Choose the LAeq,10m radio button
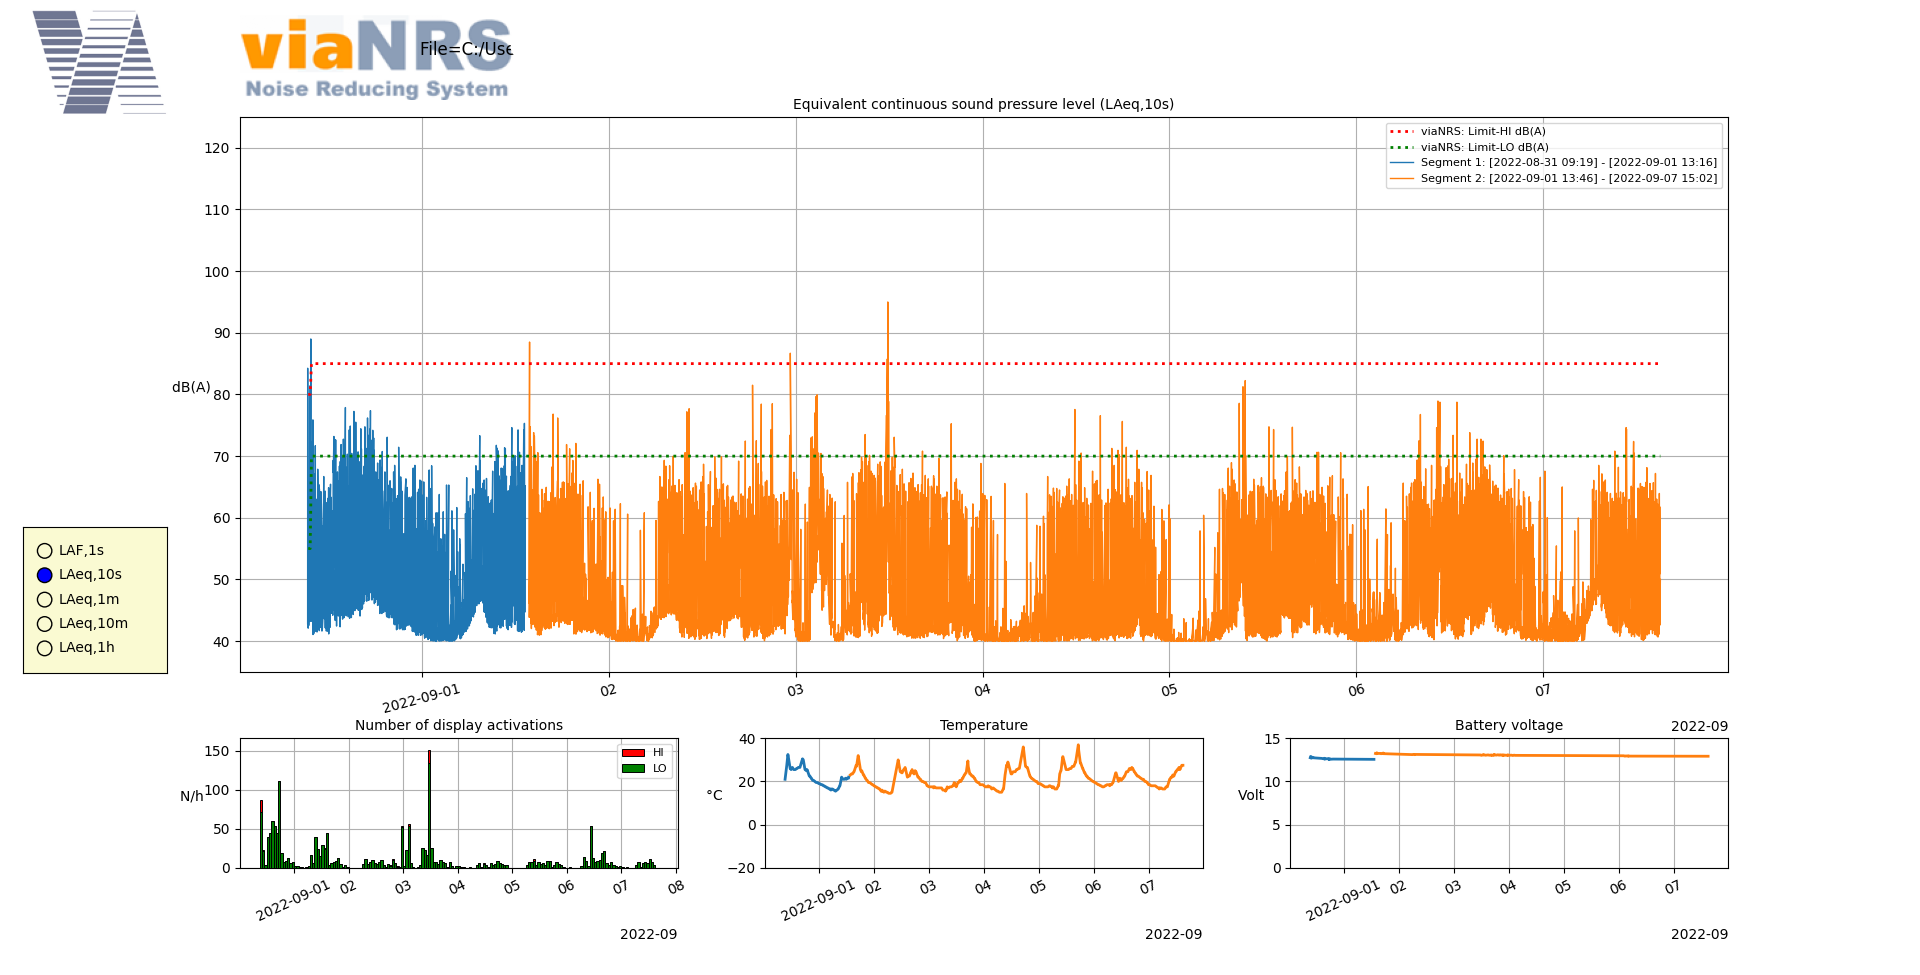 click(x=45, y=624)
